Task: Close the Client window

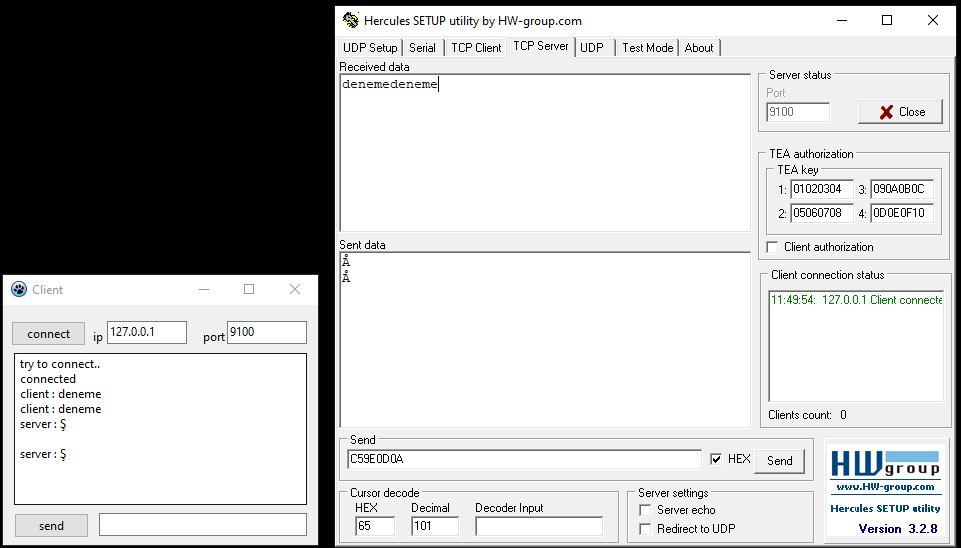Action: pos(295,289)
